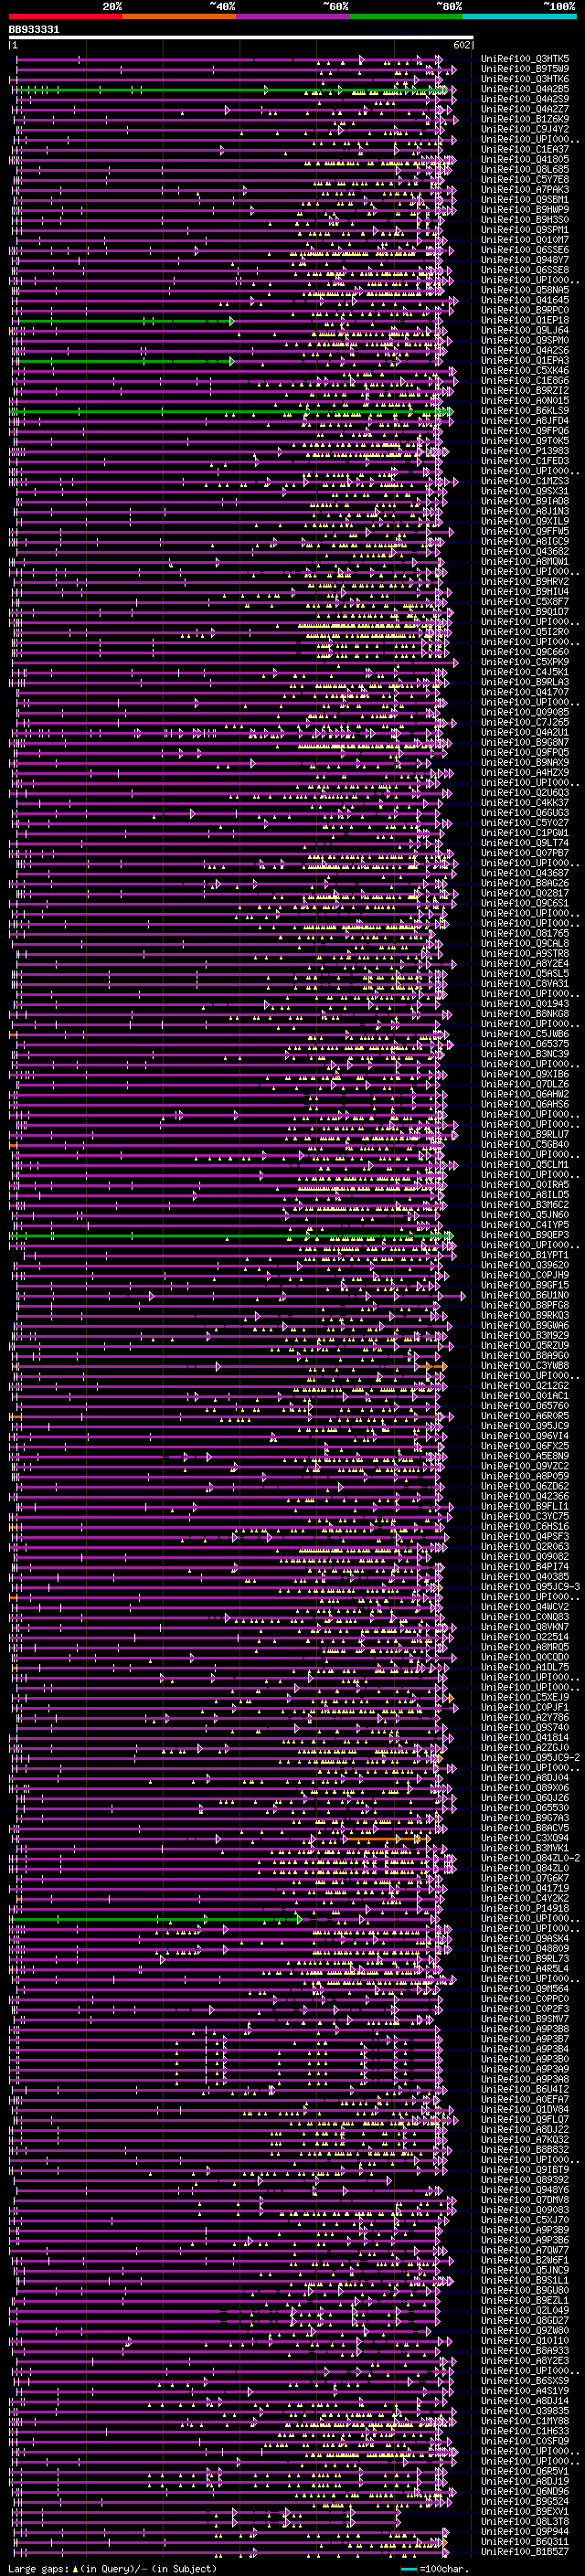Screen dimensions: 585x2576
Task: Select hit label UniRef100_B6KLS9
Action: coord(525,411)
